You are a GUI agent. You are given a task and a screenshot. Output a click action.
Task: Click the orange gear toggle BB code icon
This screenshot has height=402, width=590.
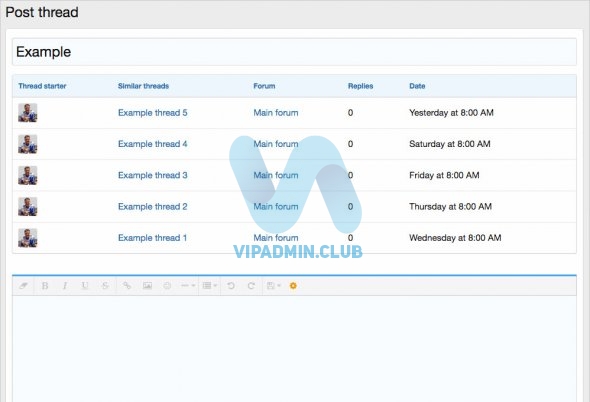point(293,286)
